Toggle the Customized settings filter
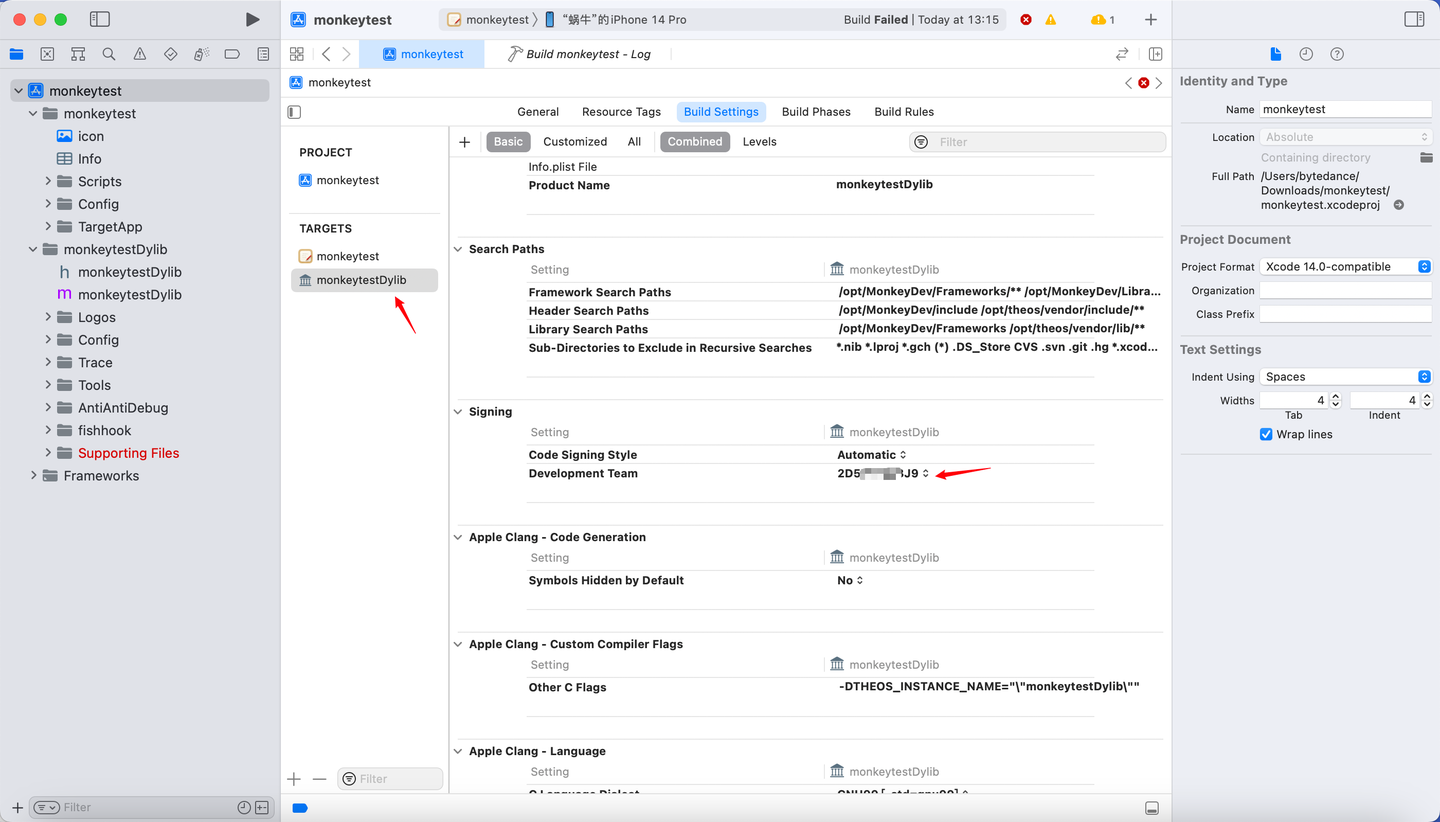The image size is (1440, 822). (575, 141)
